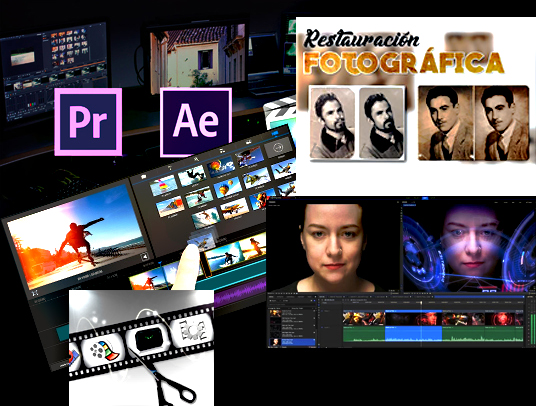
Task: Click the blue hologram face viewer
Action: click(469, 247)
